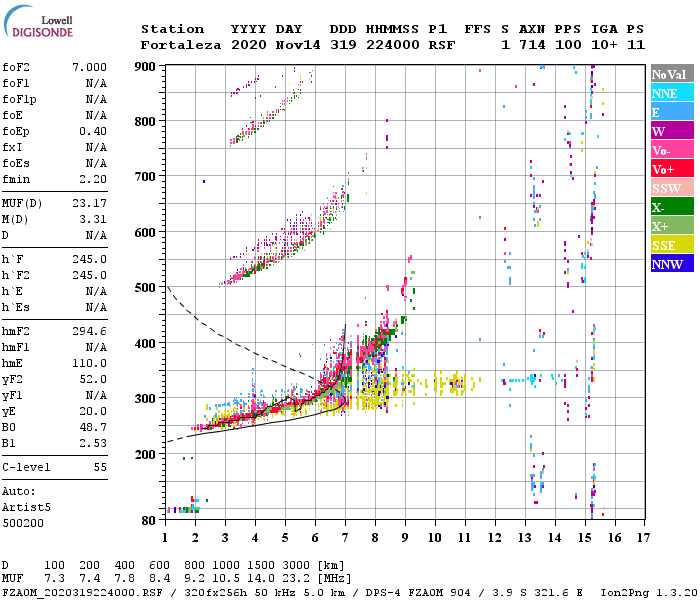
Task: Click the C-level value 55
Action: [x=100, y=467]
